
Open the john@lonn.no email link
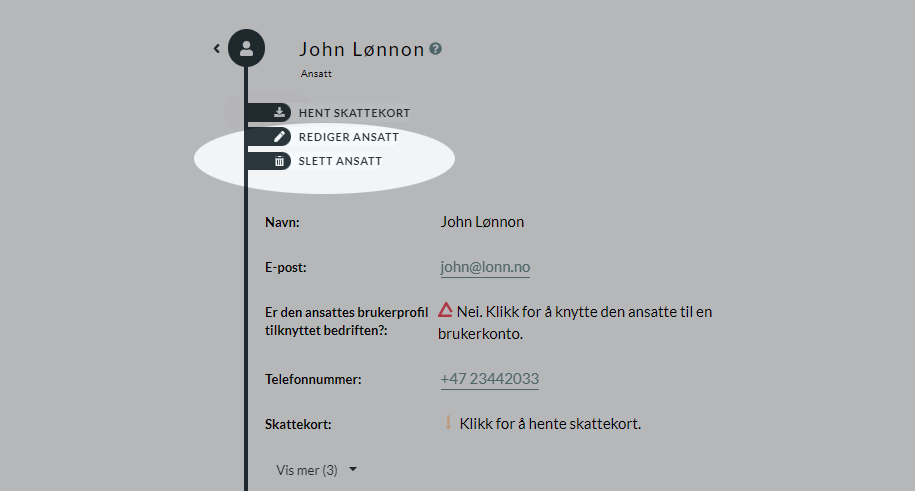pyautogui.click(x=485, y=267)
